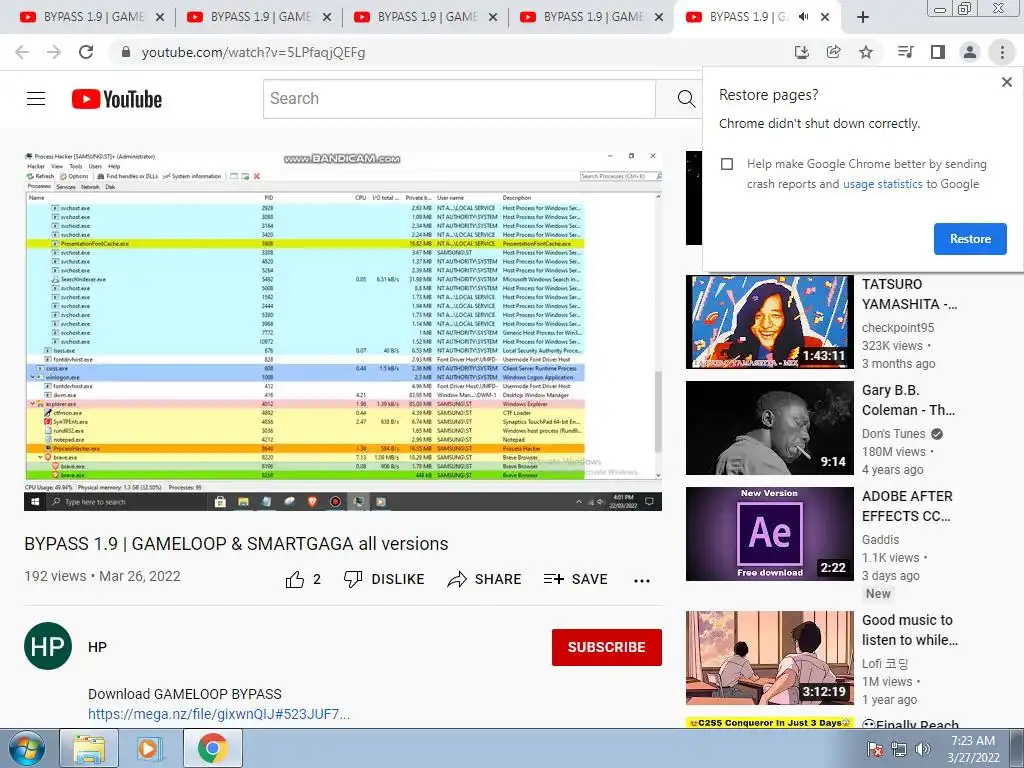Open the network icon in system tray

pos(899,750)
